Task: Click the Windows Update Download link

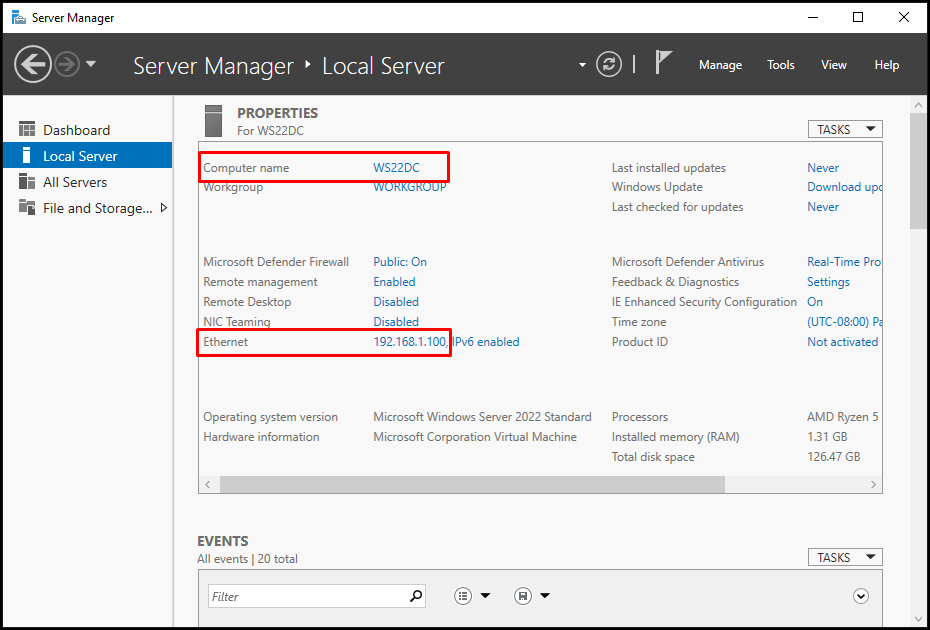Action: 845,187
